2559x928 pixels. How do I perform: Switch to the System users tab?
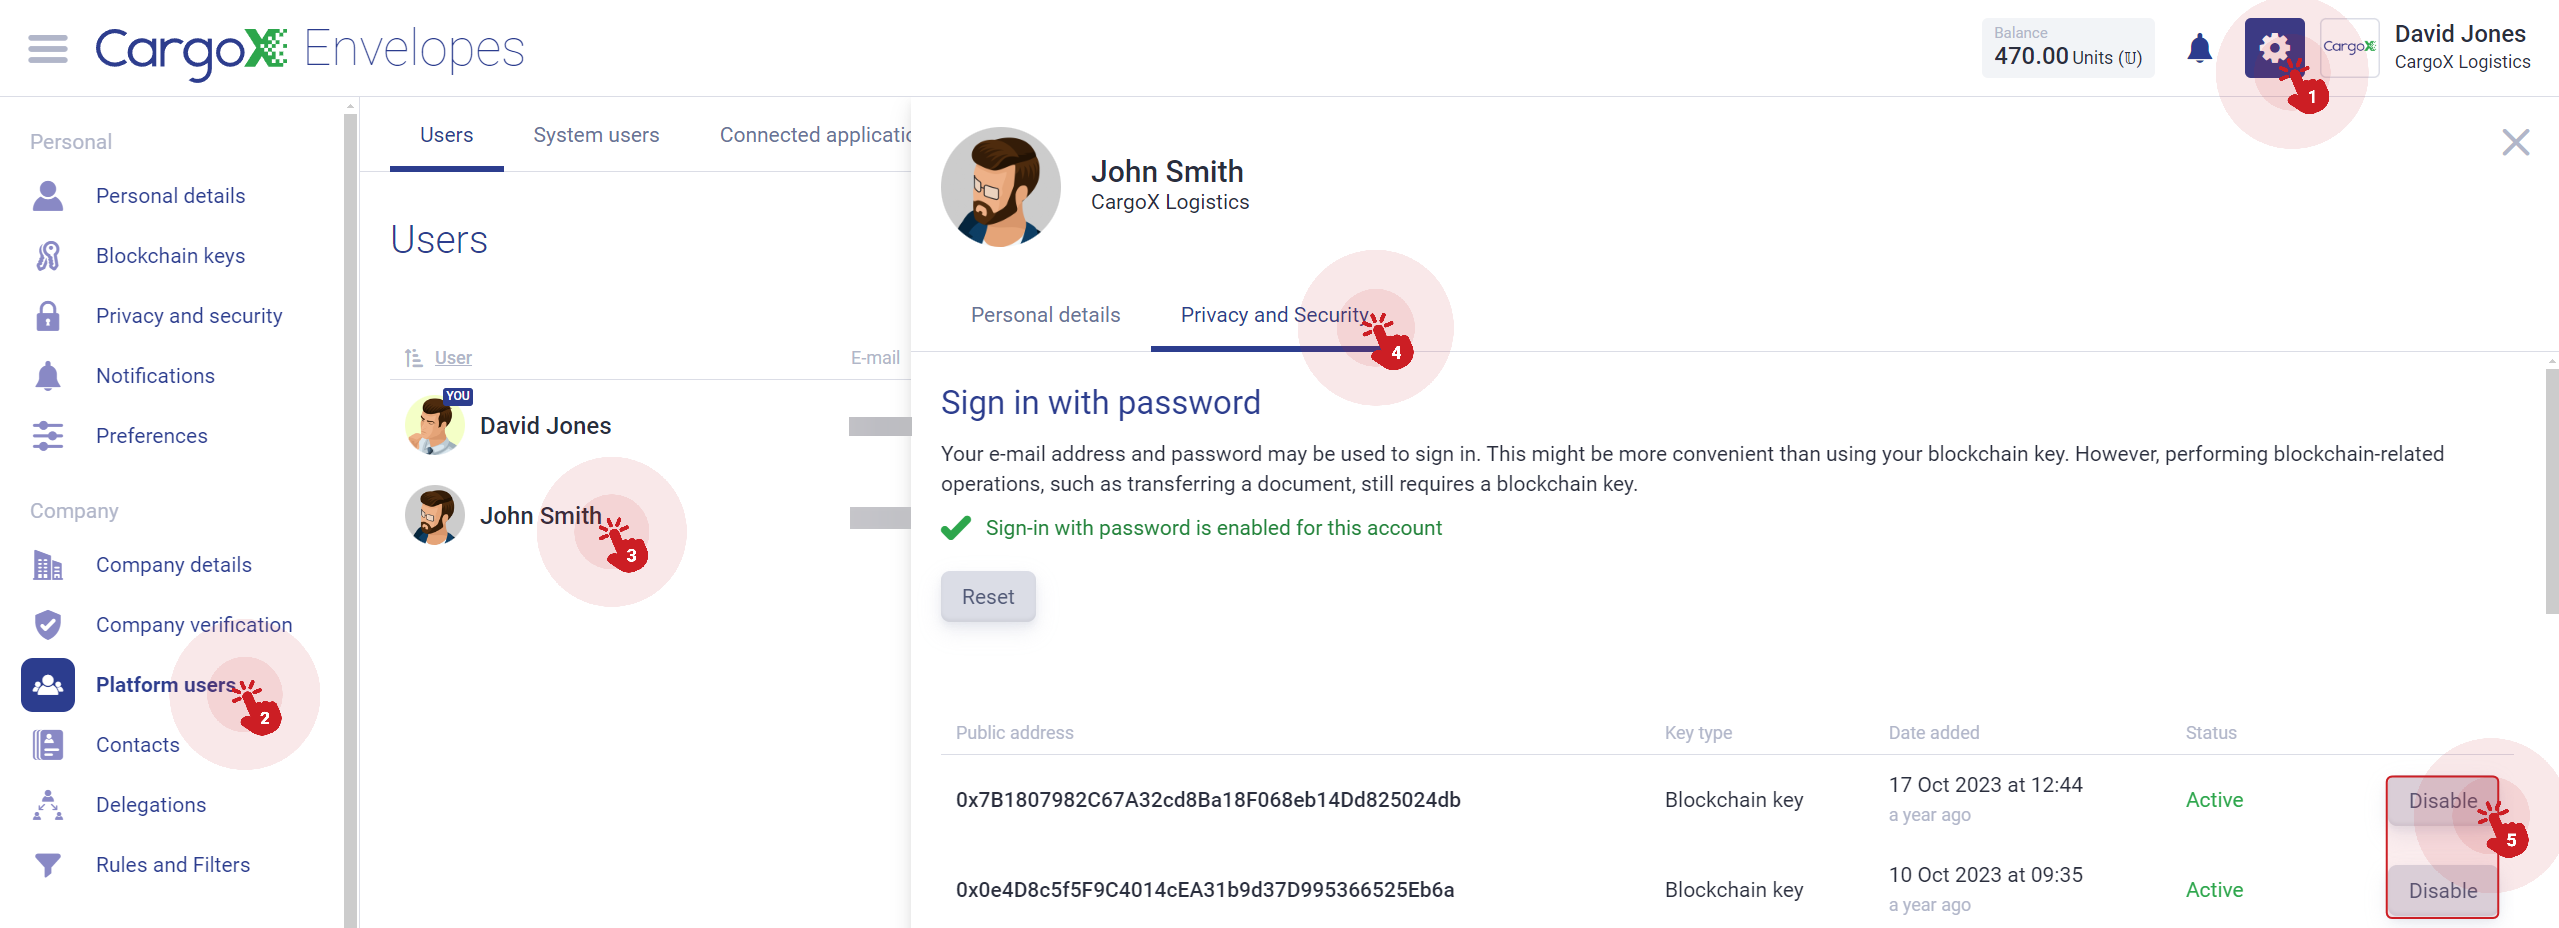tap(596, 135)
